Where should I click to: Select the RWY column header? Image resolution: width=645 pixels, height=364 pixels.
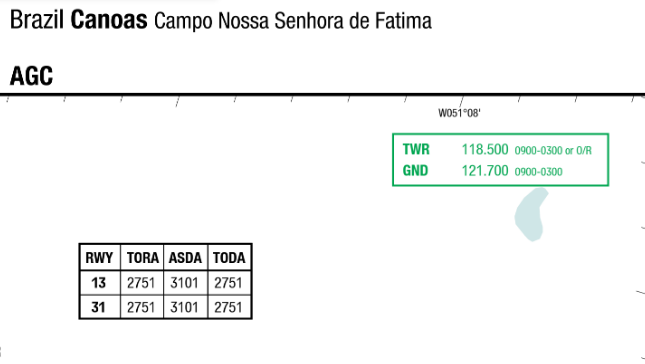pos(99,258)
